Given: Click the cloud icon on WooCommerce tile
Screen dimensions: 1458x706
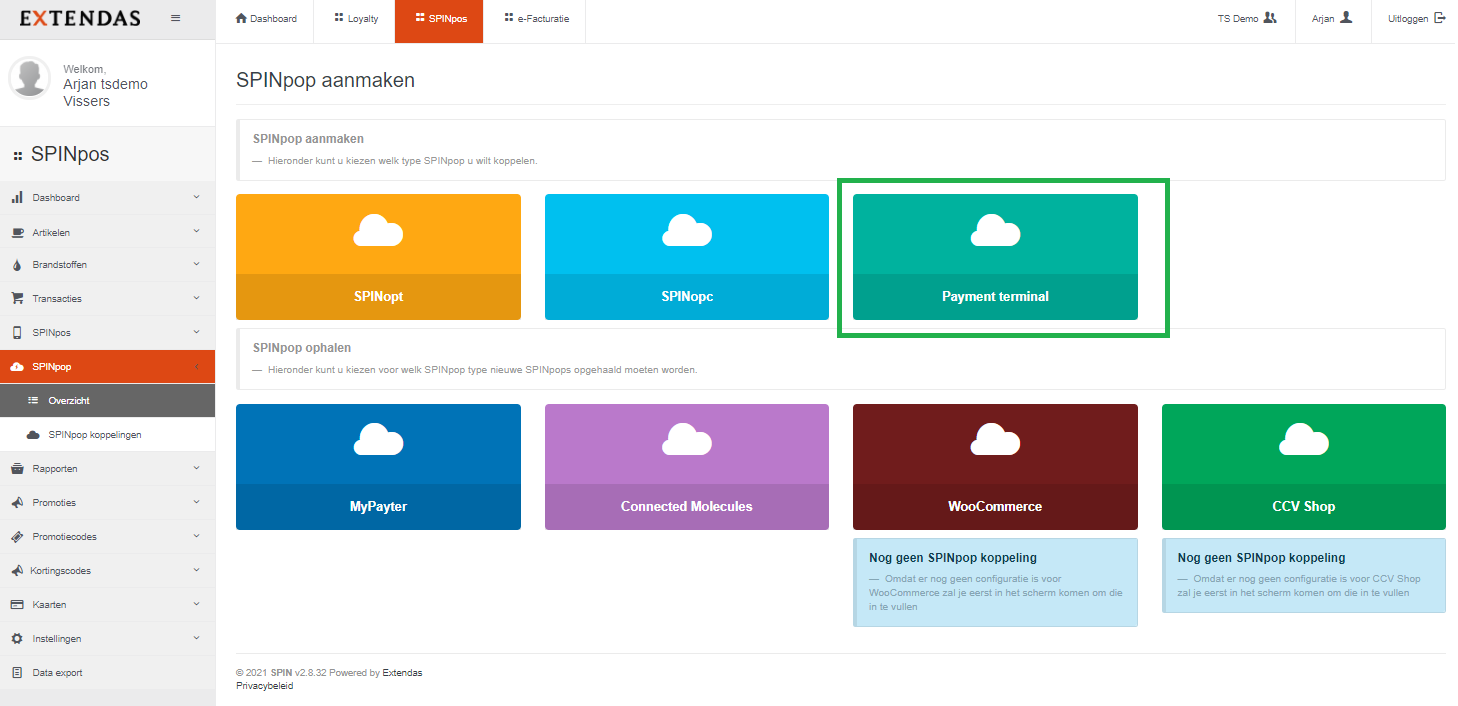Looking at the screenshot, I should pos(995,440).
